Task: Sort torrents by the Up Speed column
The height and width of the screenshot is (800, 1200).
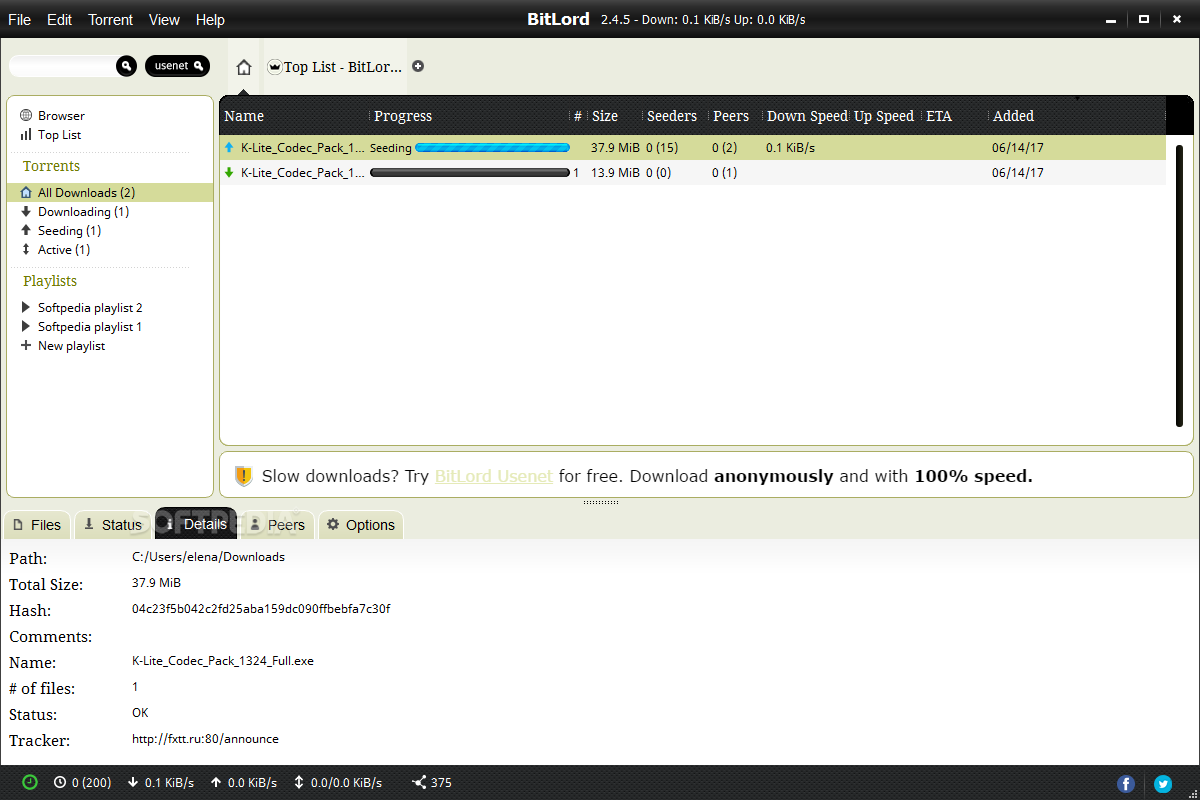Action: point(884,116)
